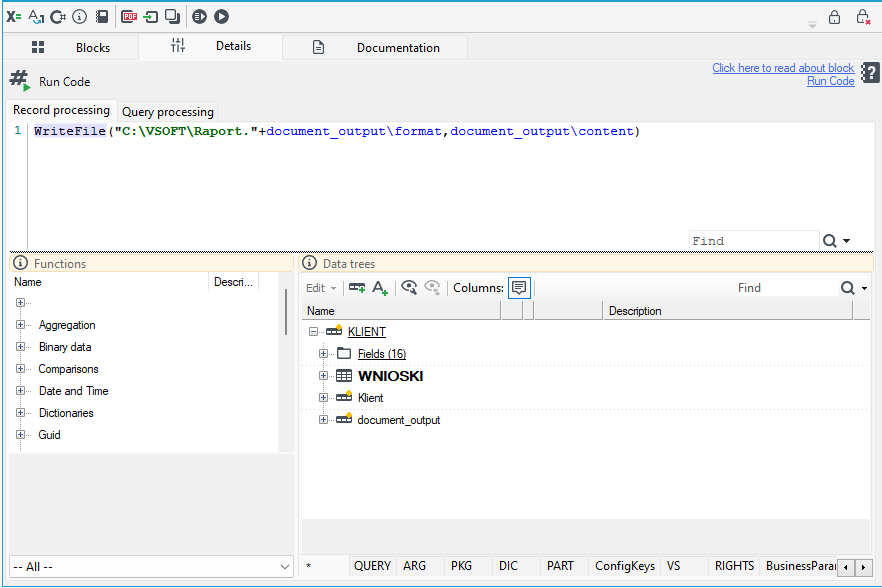Switch to the Blocks tab

71,47
